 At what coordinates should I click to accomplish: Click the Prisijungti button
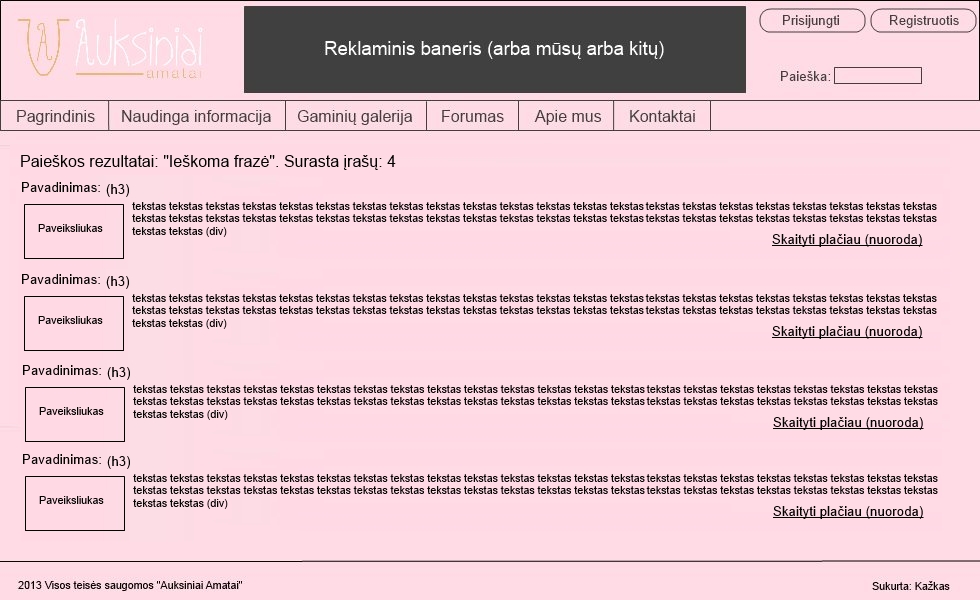810,21
